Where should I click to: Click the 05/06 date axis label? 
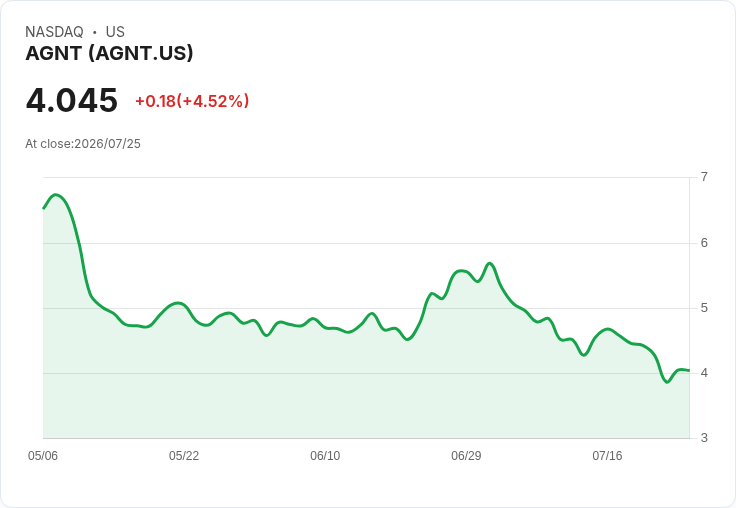[43, 456]
